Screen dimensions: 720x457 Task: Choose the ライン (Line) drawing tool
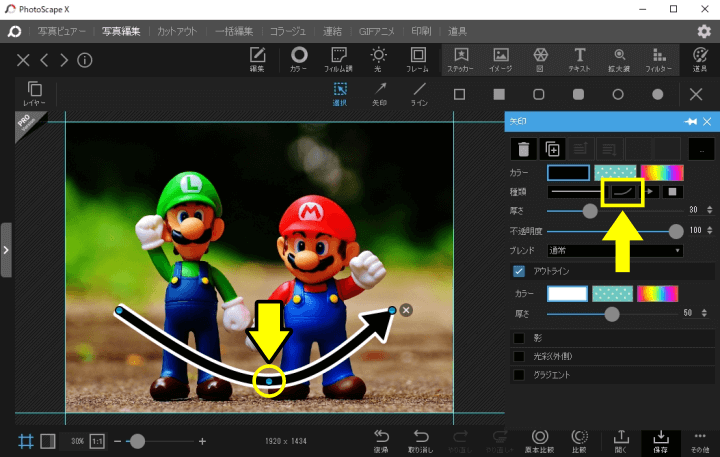pos(419,94)
